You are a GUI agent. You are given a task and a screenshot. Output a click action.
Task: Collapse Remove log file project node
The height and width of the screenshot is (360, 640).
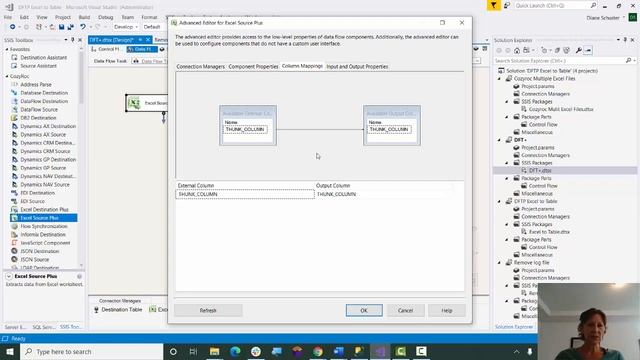coord(500,262)
